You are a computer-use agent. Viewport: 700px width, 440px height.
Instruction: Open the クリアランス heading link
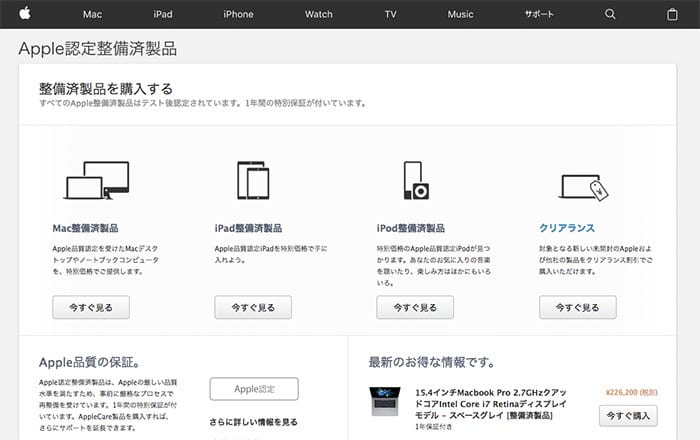click(x=567, y=228)
